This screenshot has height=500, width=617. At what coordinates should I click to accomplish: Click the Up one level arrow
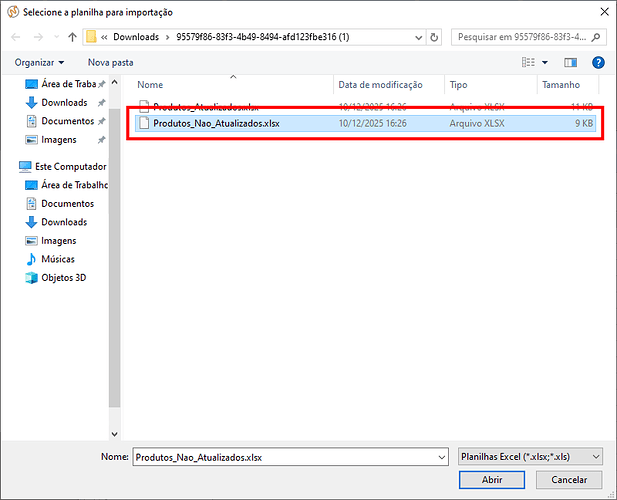point(73,37)
